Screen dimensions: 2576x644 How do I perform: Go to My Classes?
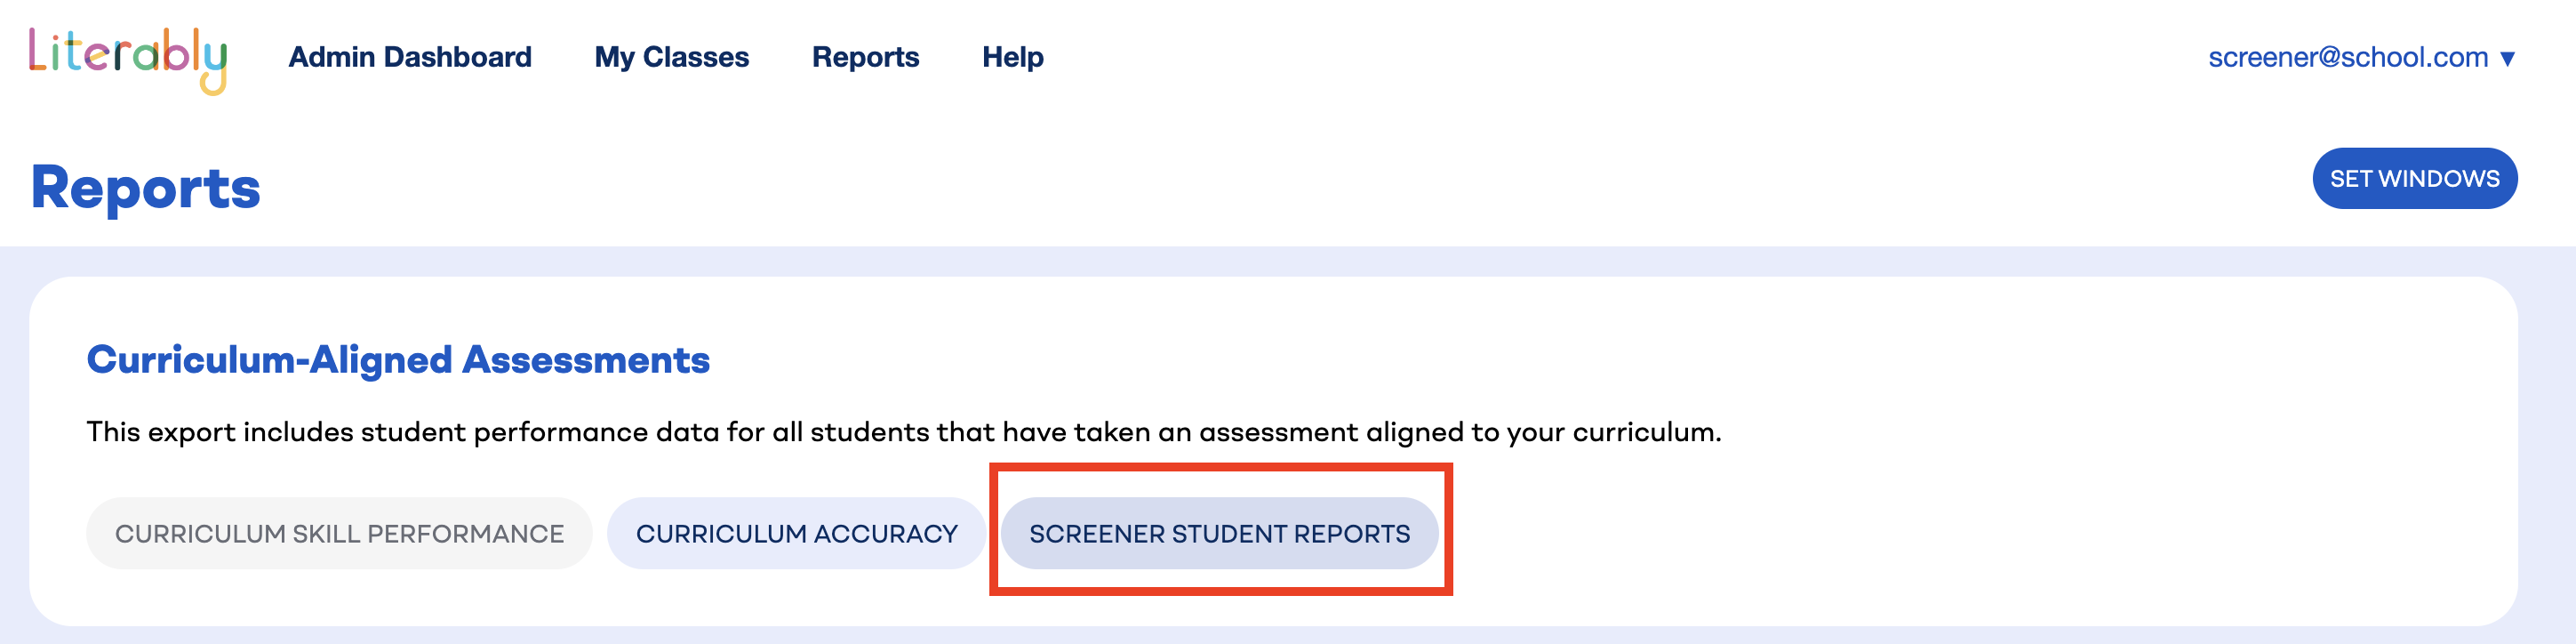coord(671,57)
